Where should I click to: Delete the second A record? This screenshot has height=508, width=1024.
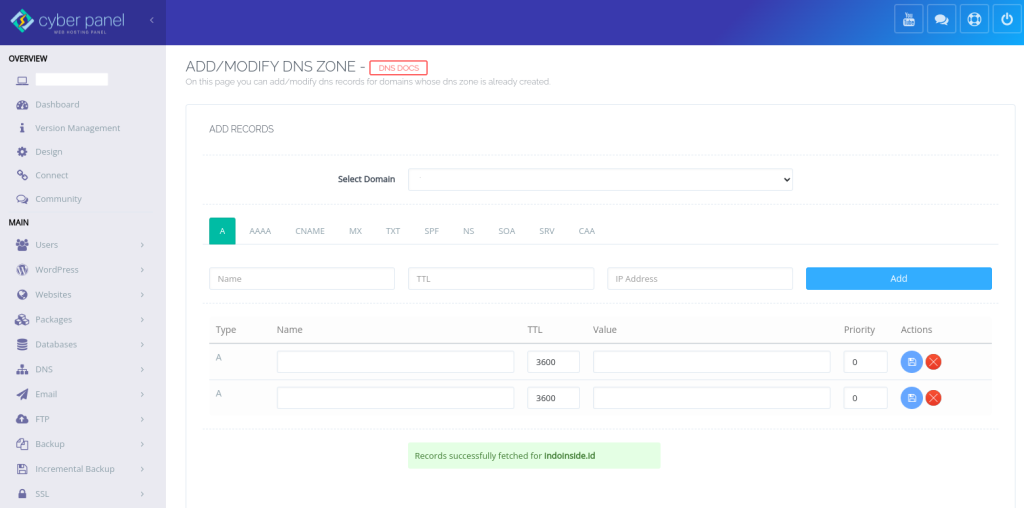coord(933,398)
